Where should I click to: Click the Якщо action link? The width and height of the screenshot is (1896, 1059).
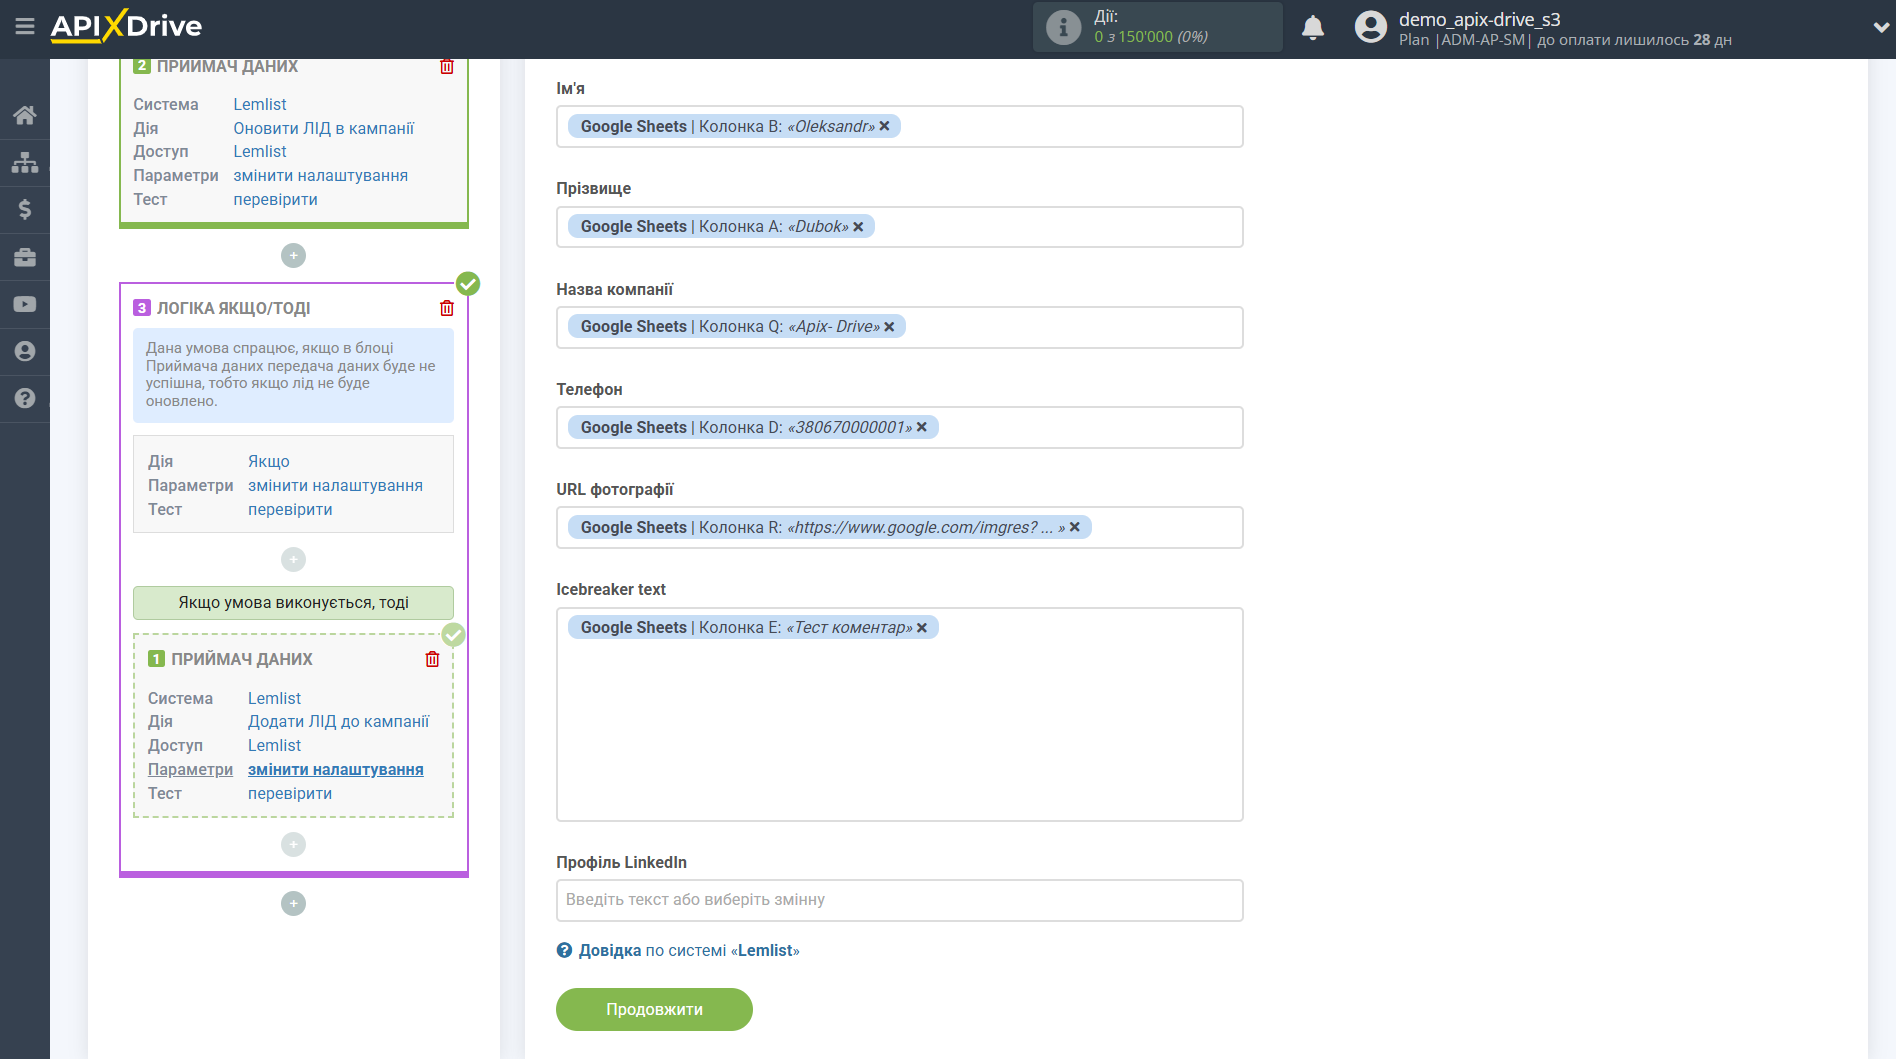(268, 461)
